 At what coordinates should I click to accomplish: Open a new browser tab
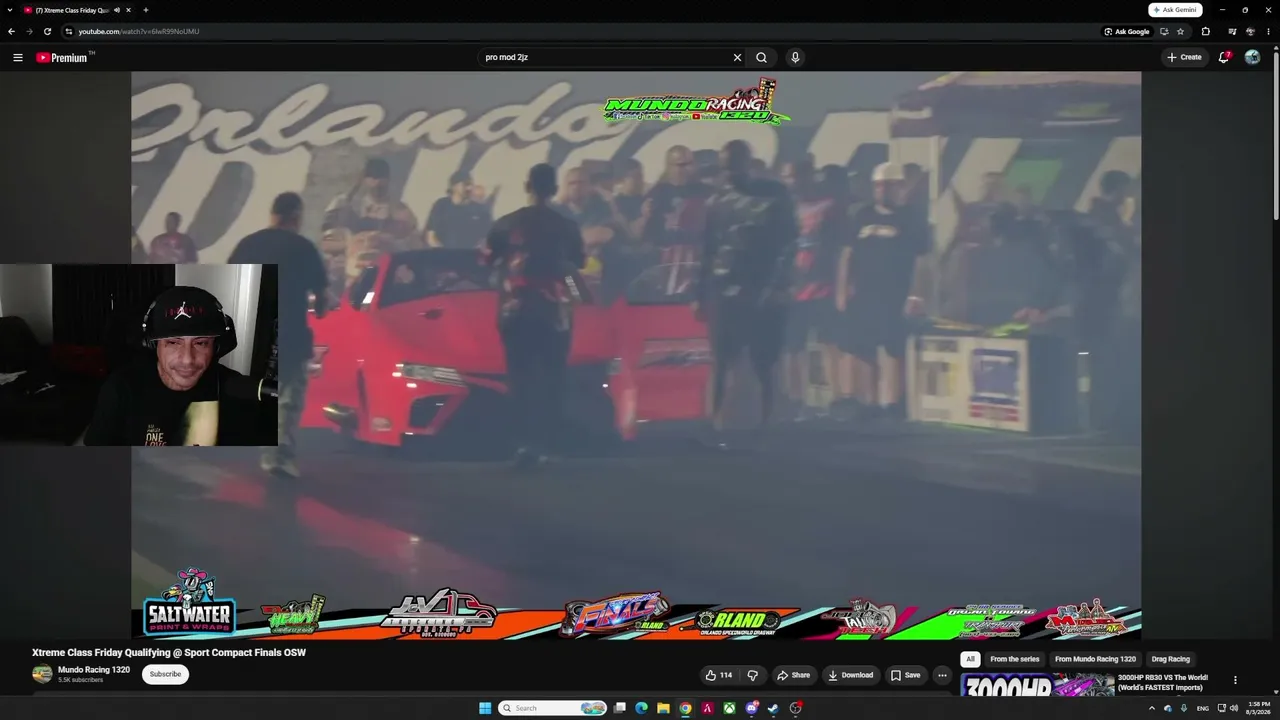click(146, 10)
